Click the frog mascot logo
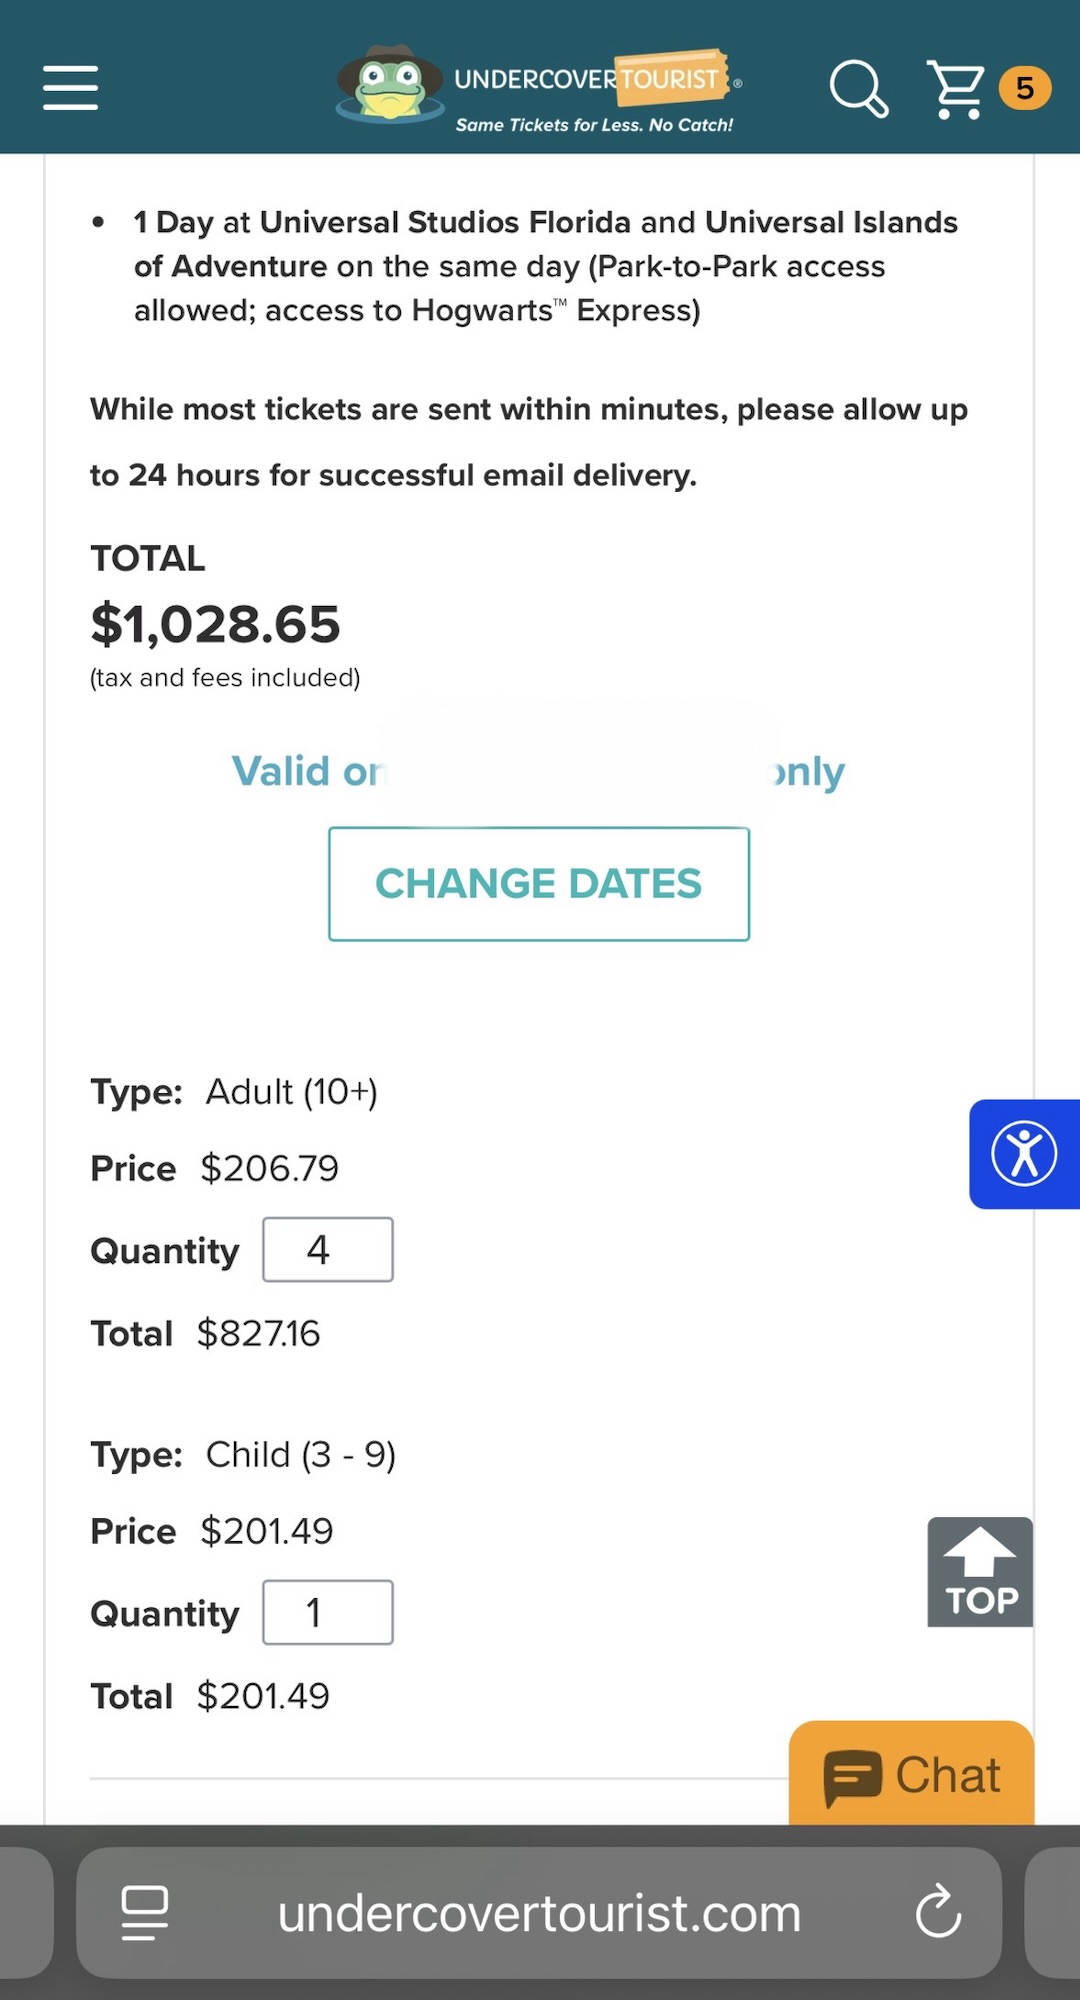The image size is (1080, 2000). 389,84
